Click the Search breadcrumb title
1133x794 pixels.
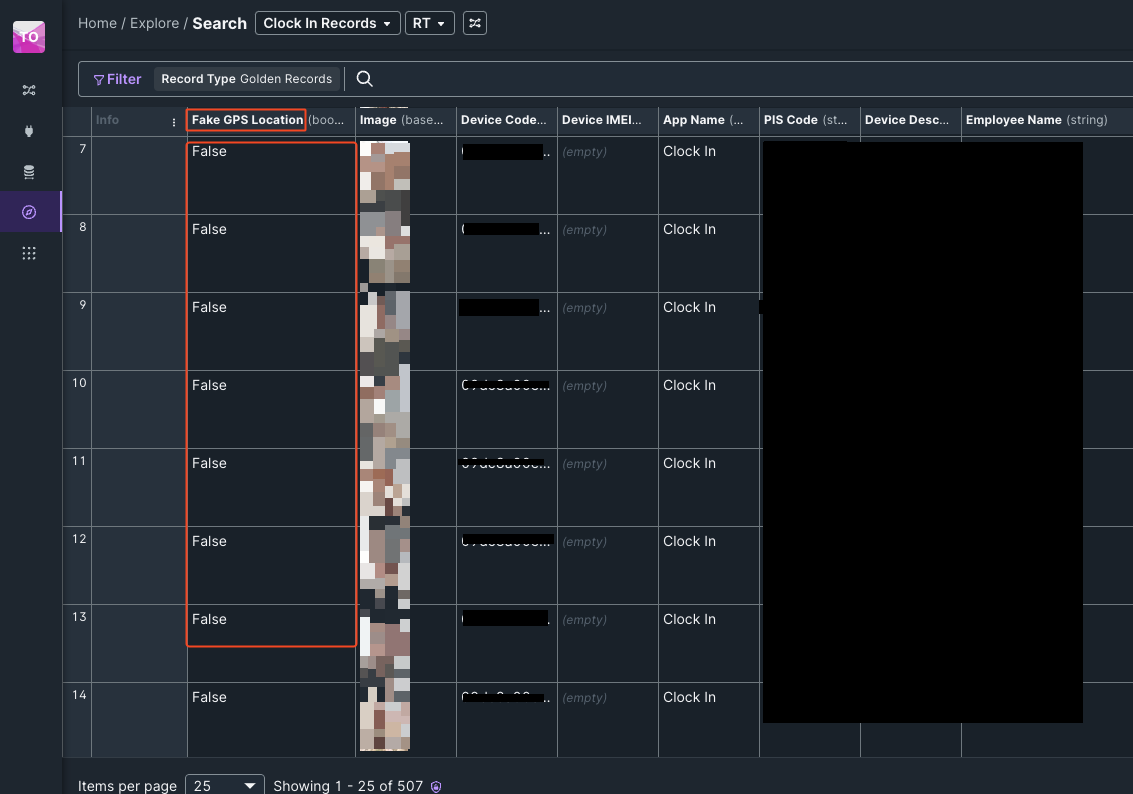[220, 23]
